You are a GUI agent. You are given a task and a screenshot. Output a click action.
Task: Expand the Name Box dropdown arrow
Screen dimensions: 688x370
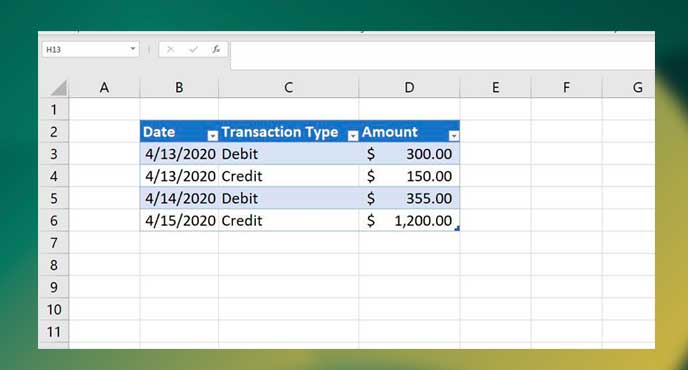[x=133, y=49]
